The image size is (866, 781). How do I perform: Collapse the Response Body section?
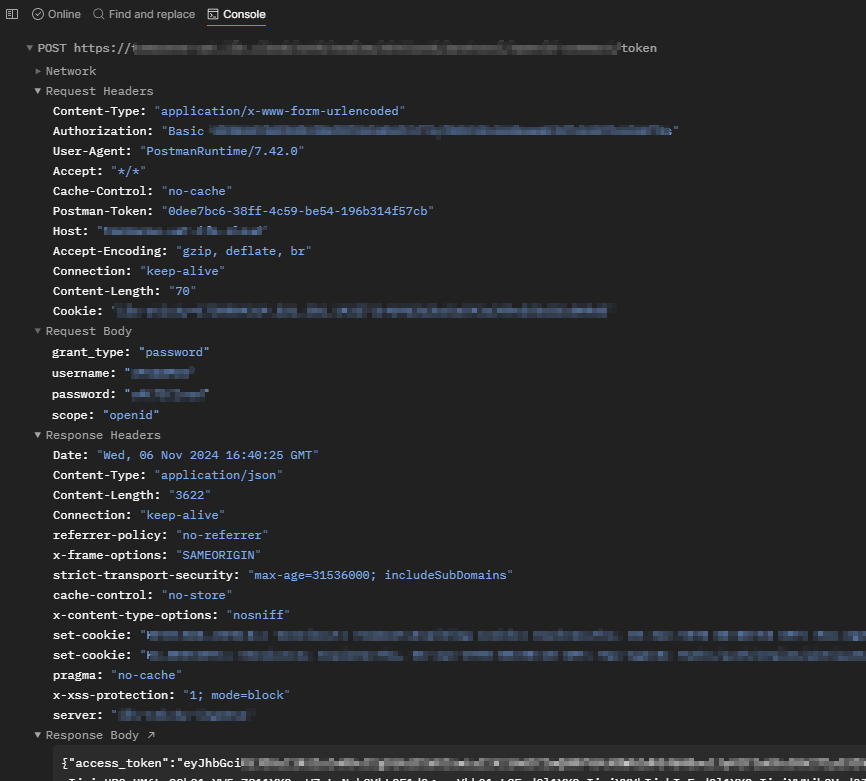point(38,735)
